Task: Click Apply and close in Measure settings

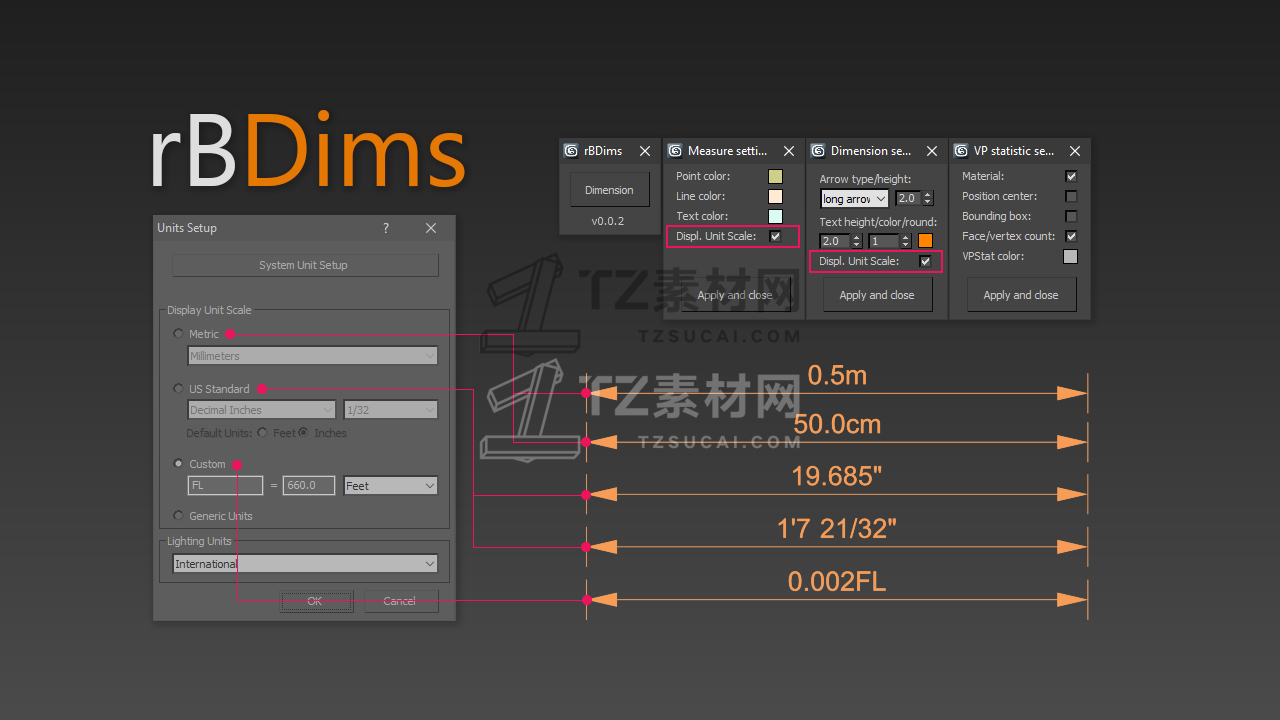Action: (x=735, y=295)
